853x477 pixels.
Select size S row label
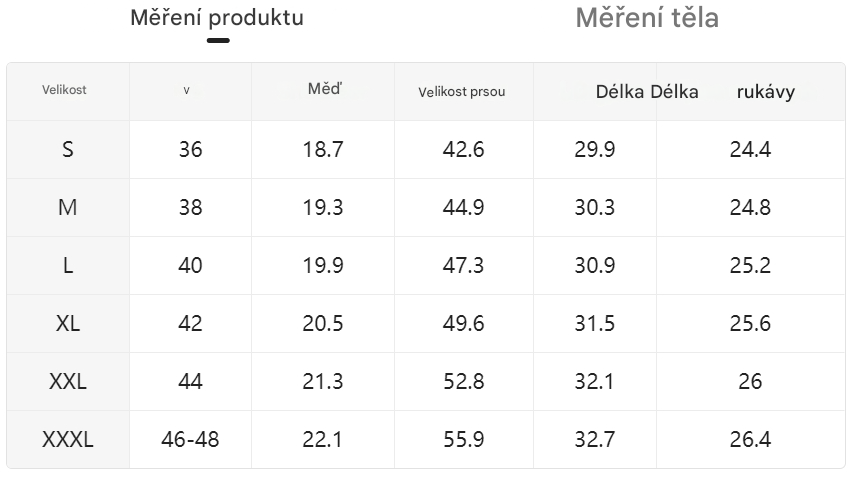click(67, 150)
